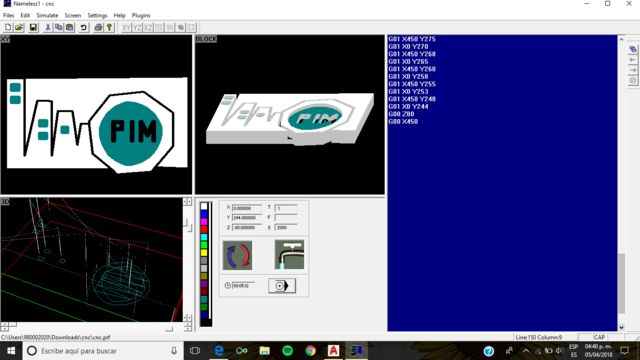Open the Edit menu
The height and width of the screenshot is (360, 640).
click(25, 16)
